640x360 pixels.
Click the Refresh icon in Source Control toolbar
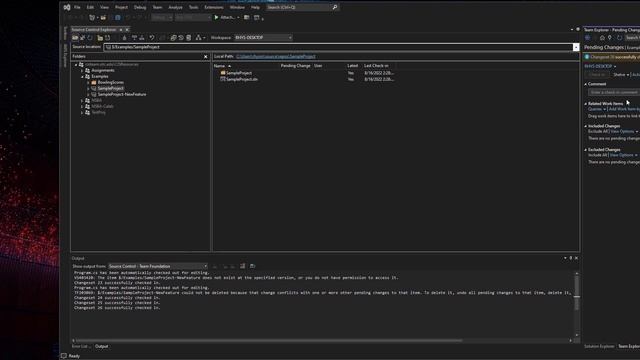pyautogui.click(x=90, y=38)
